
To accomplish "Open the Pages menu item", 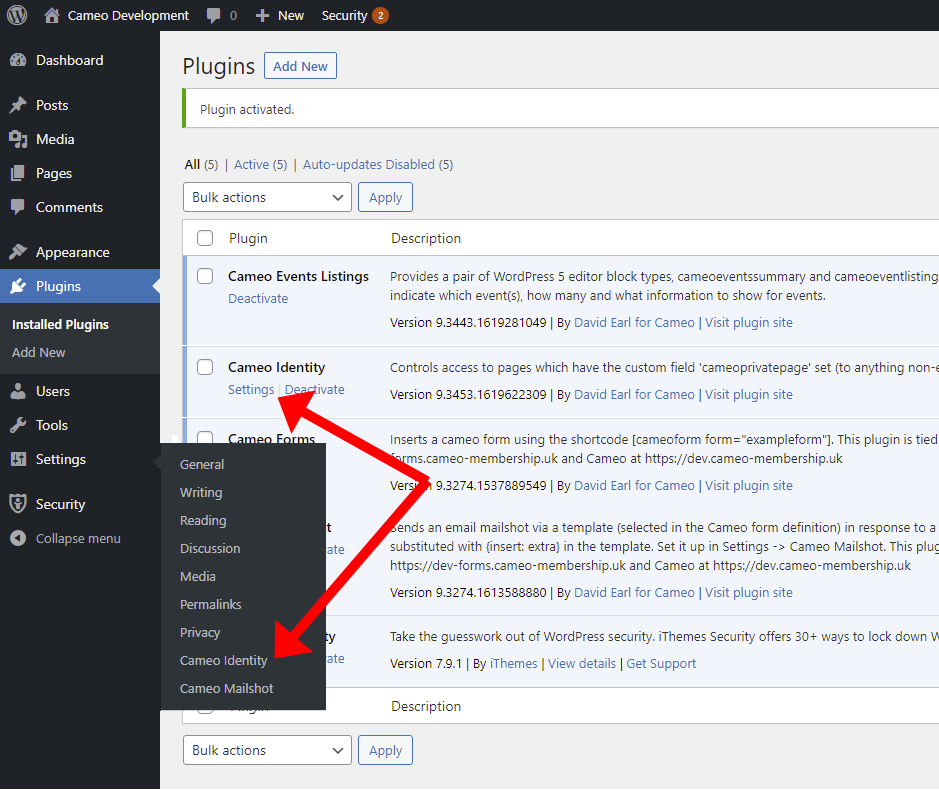I will [54, 174].
